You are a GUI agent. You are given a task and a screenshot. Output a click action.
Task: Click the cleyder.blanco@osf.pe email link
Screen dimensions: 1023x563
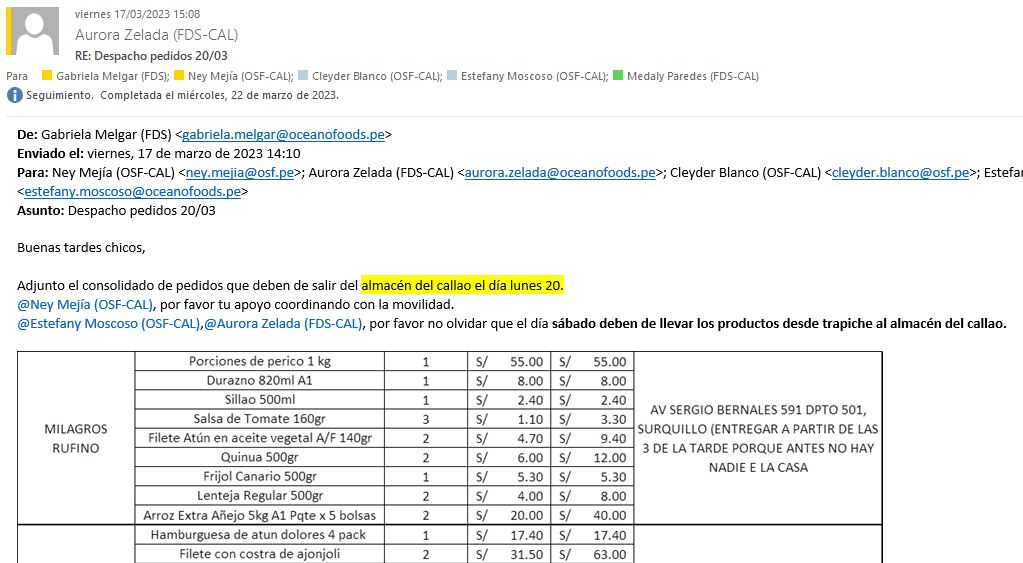pos(901,172)
